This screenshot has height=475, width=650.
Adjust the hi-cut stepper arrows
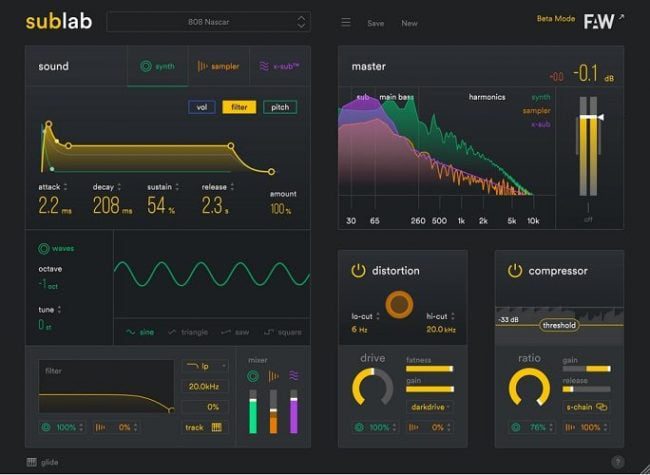tap(453, 316)
